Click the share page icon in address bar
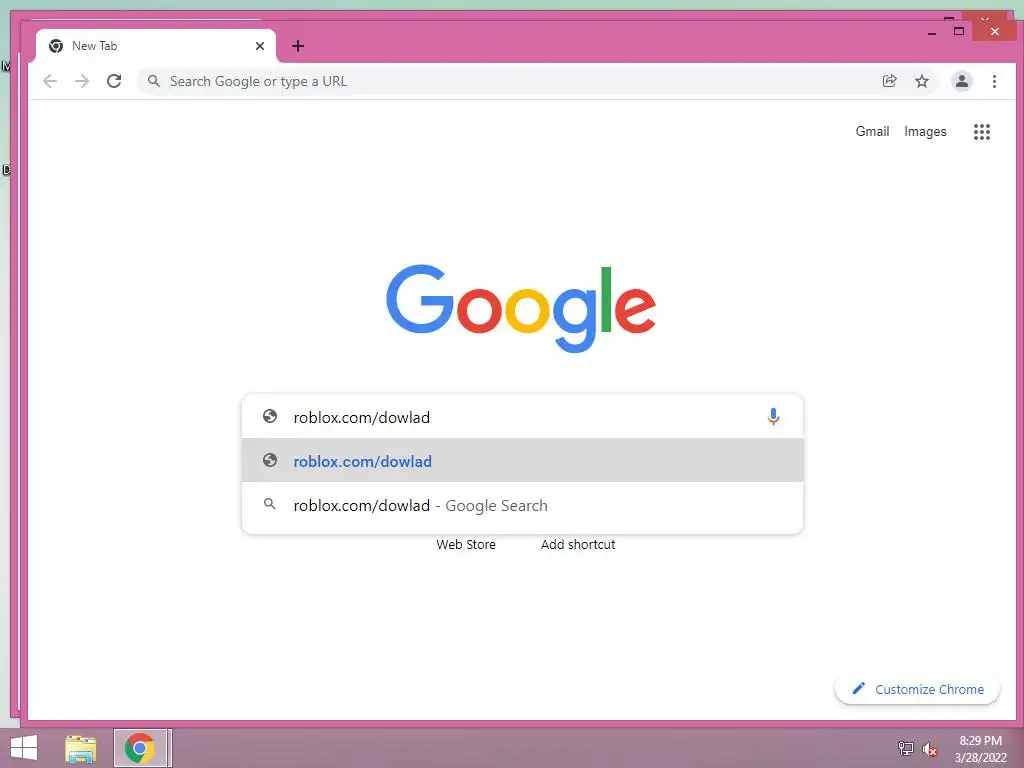 click(889, 81)
